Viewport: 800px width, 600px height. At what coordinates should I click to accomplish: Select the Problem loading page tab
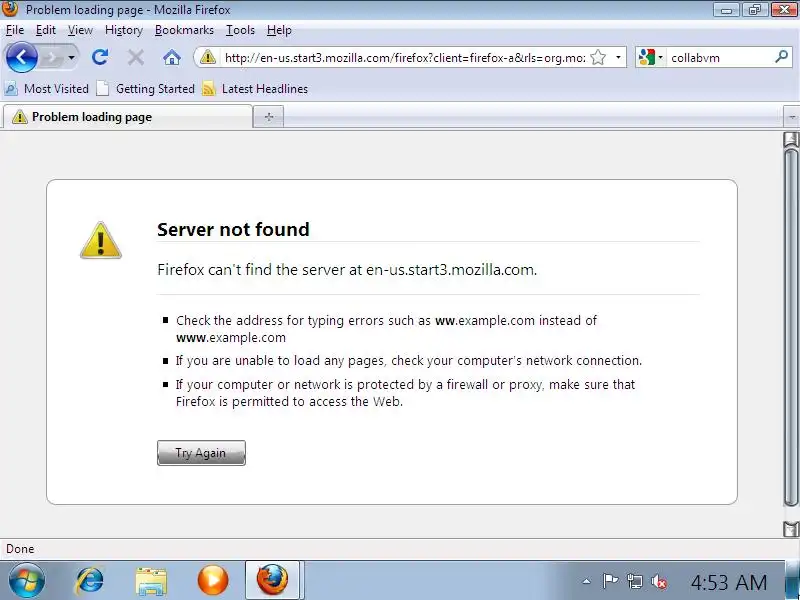(x=128, y=117)
